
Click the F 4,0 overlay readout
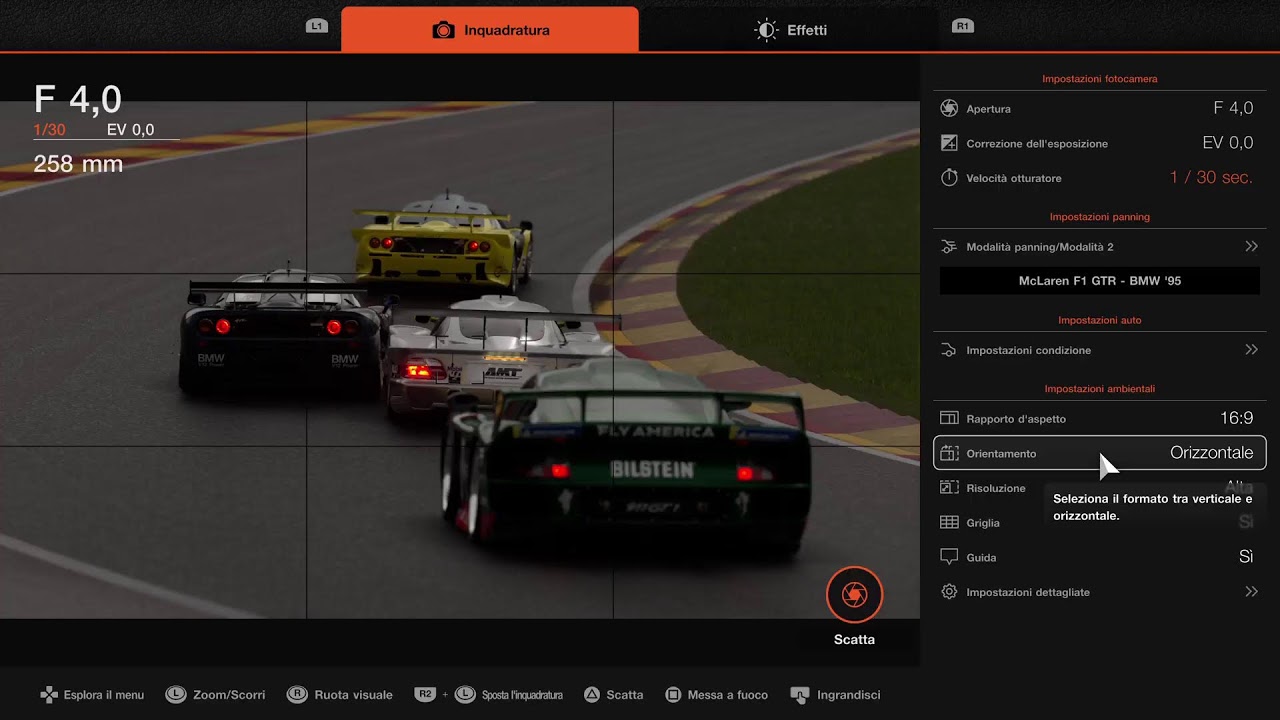(x=78, y=100)
